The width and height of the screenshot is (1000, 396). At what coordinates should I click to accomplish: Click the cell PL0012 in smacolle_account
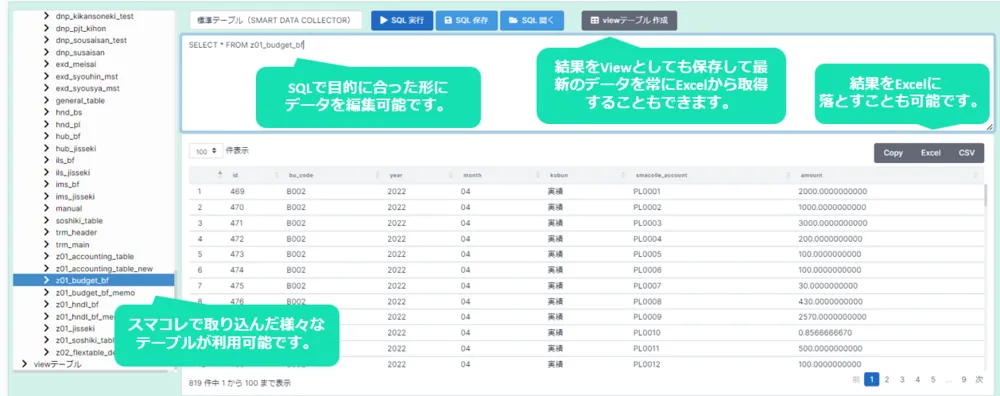click(x=647, y=364)
